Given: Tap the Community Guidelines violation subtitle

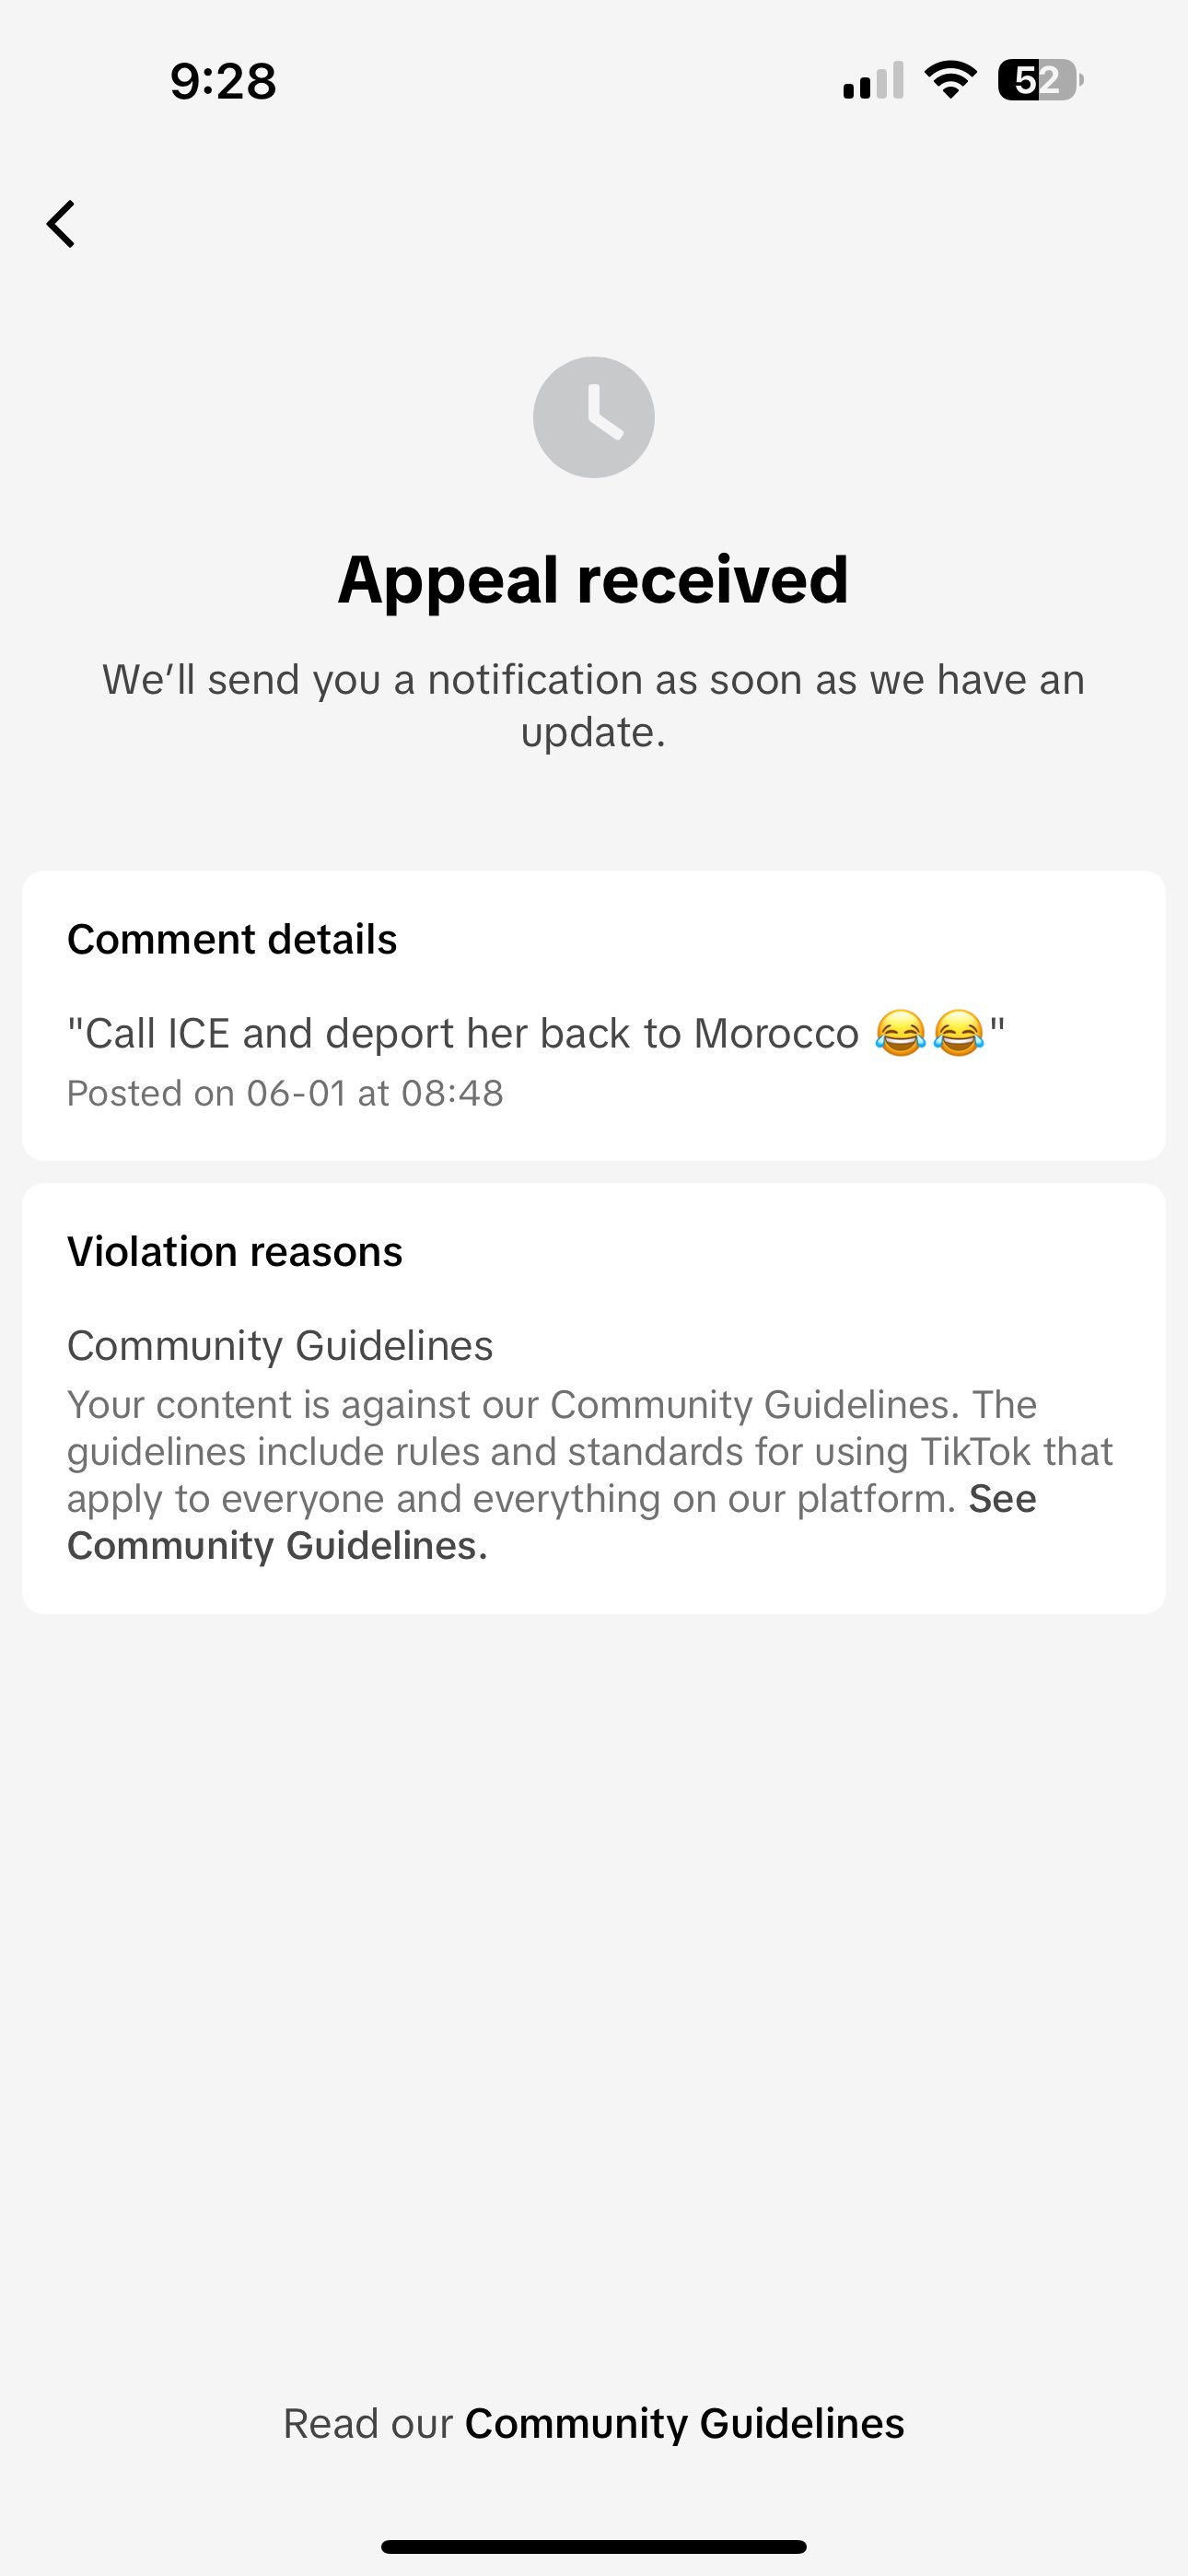Looking at the screenshot, I should click(280, 1346).
